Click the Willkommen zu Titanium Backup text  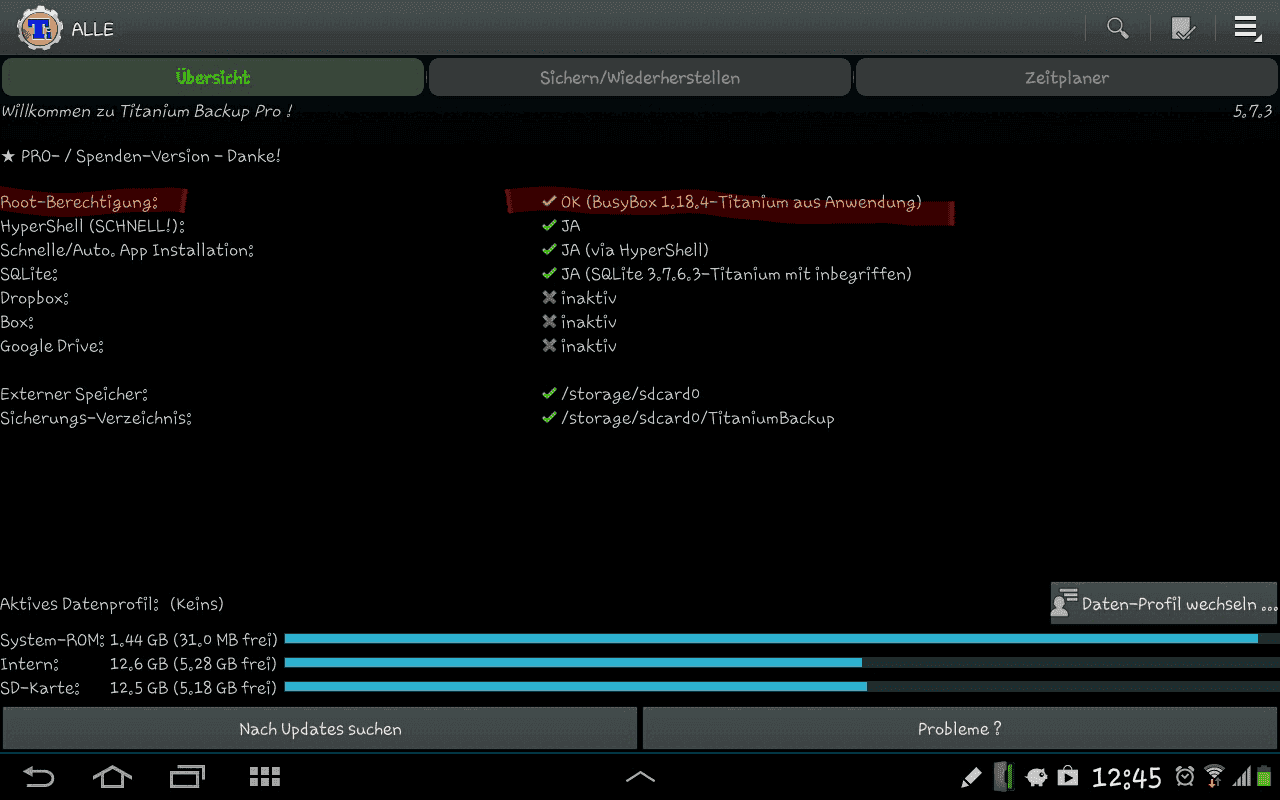click(146, 111)
